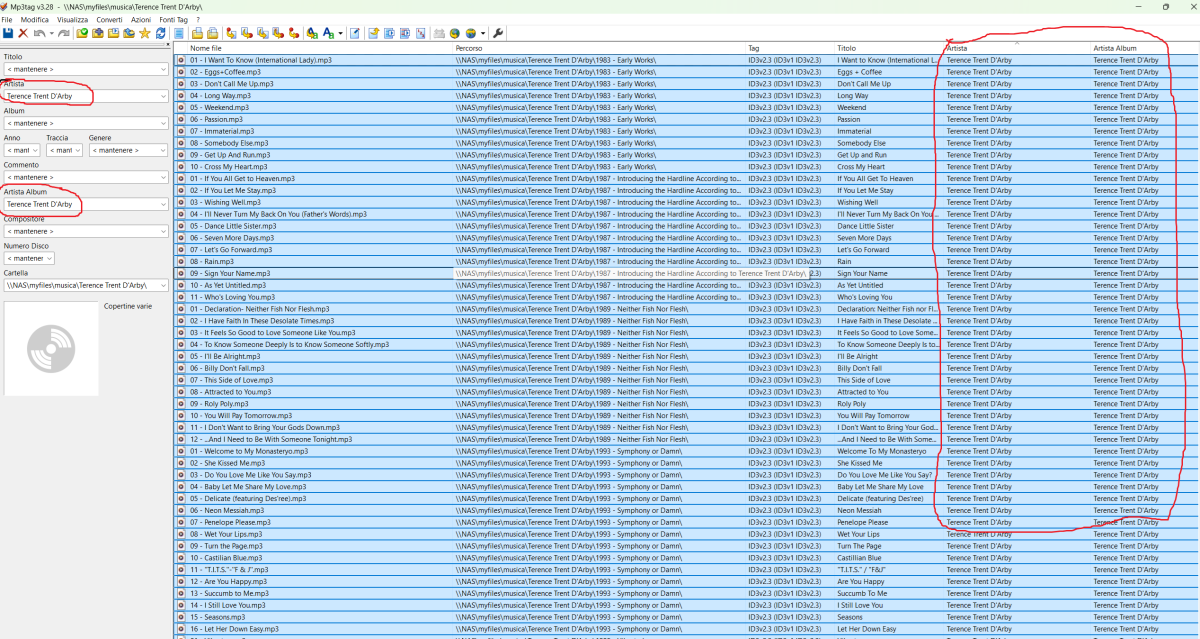
Task: Open the Extended Tags view icon
Action: click(x=178, y=33)
